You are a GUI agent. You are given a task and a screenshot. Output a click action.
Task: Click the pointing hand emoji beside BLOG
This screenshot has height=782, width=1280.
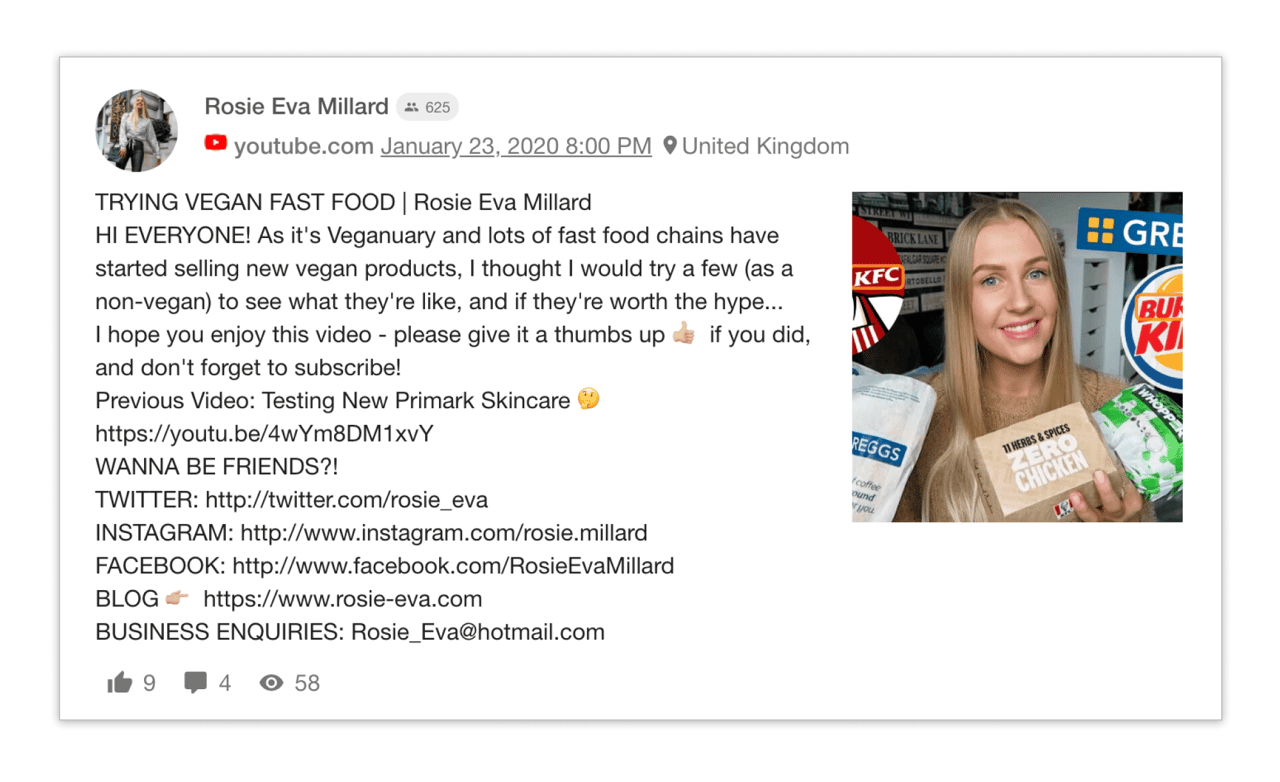(x=177, y=599)
